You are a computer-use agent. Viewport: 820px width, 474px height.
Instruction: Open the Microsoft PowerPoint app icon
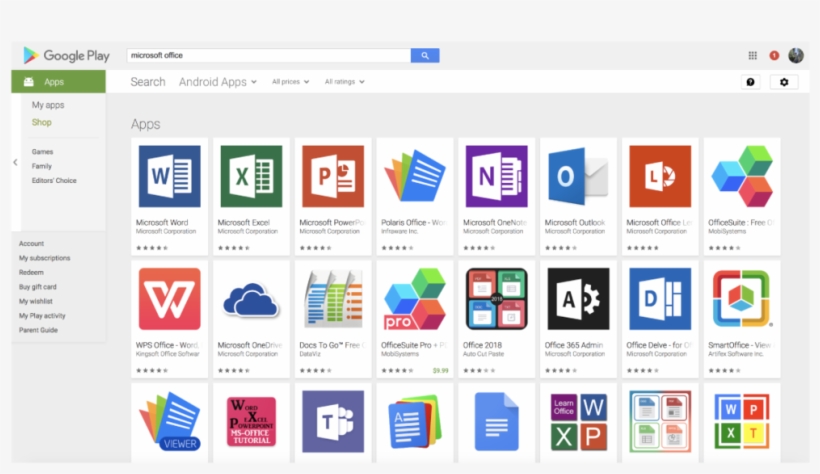(333, 176)
